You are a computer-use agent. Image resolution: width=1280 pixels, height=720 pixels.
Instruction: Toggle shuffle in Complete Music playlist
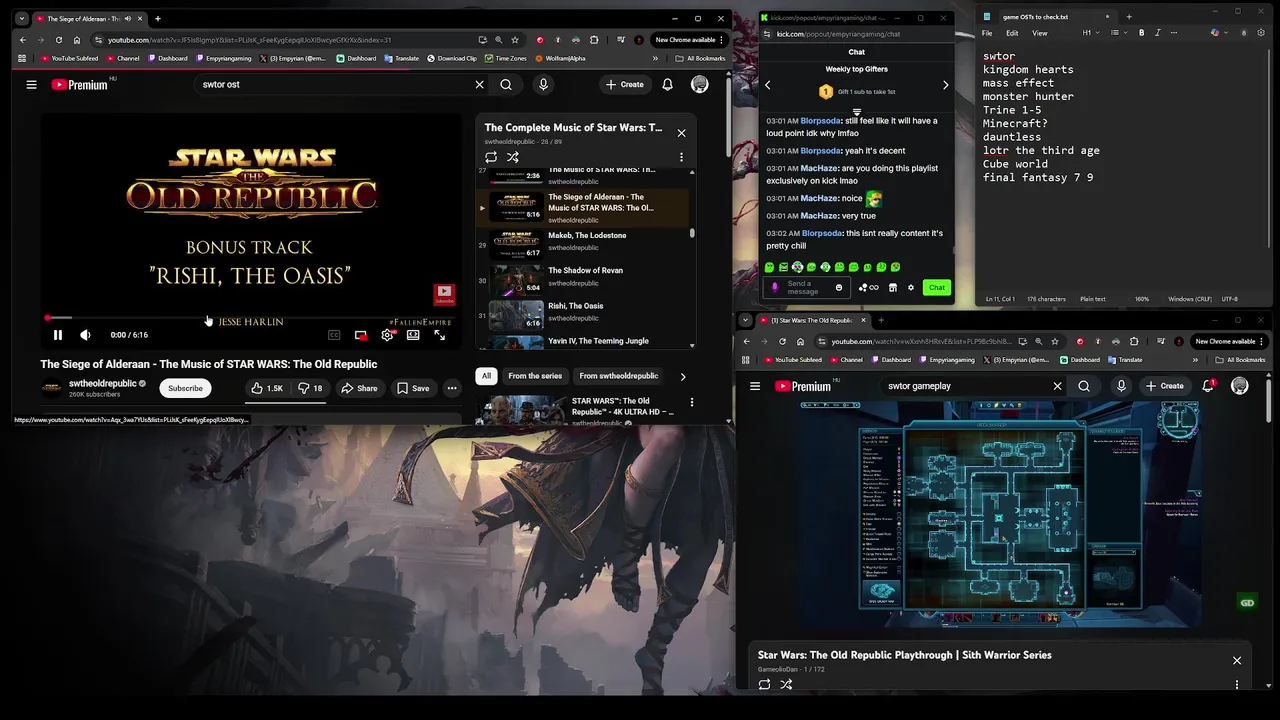pyautogui.click(x=513, y=157)
